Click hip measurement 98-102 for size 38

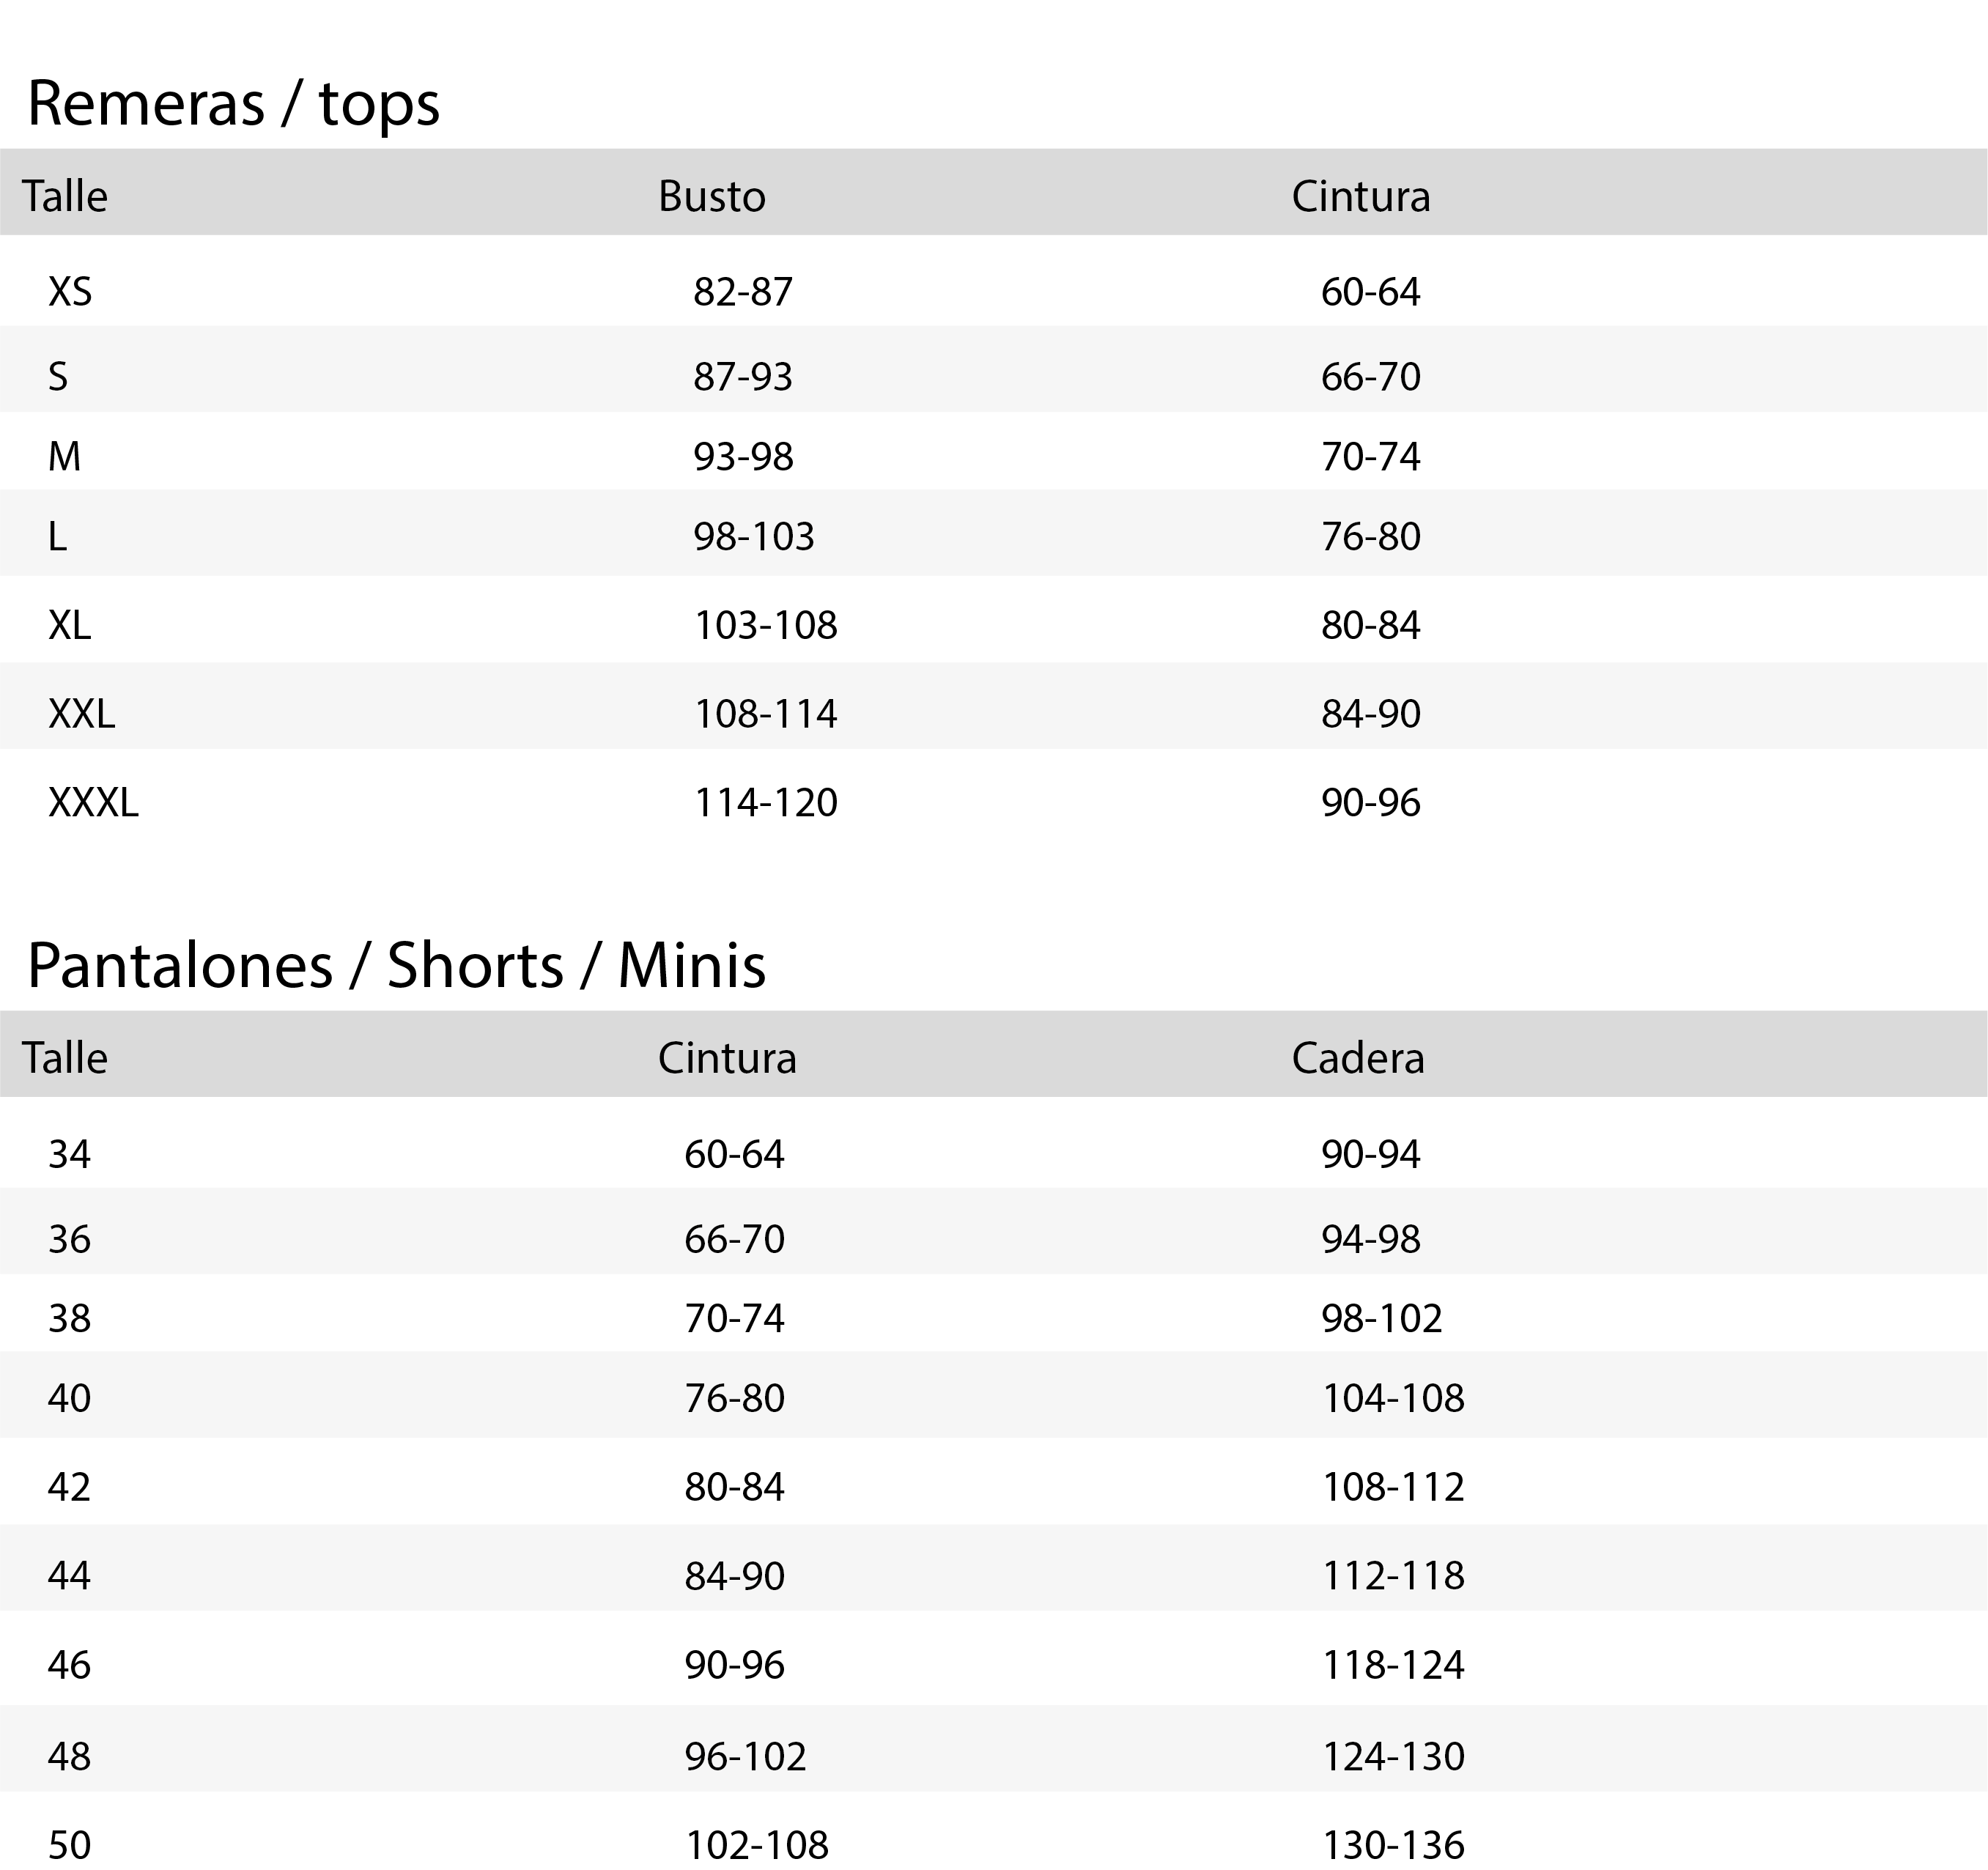[1381, 1319]
